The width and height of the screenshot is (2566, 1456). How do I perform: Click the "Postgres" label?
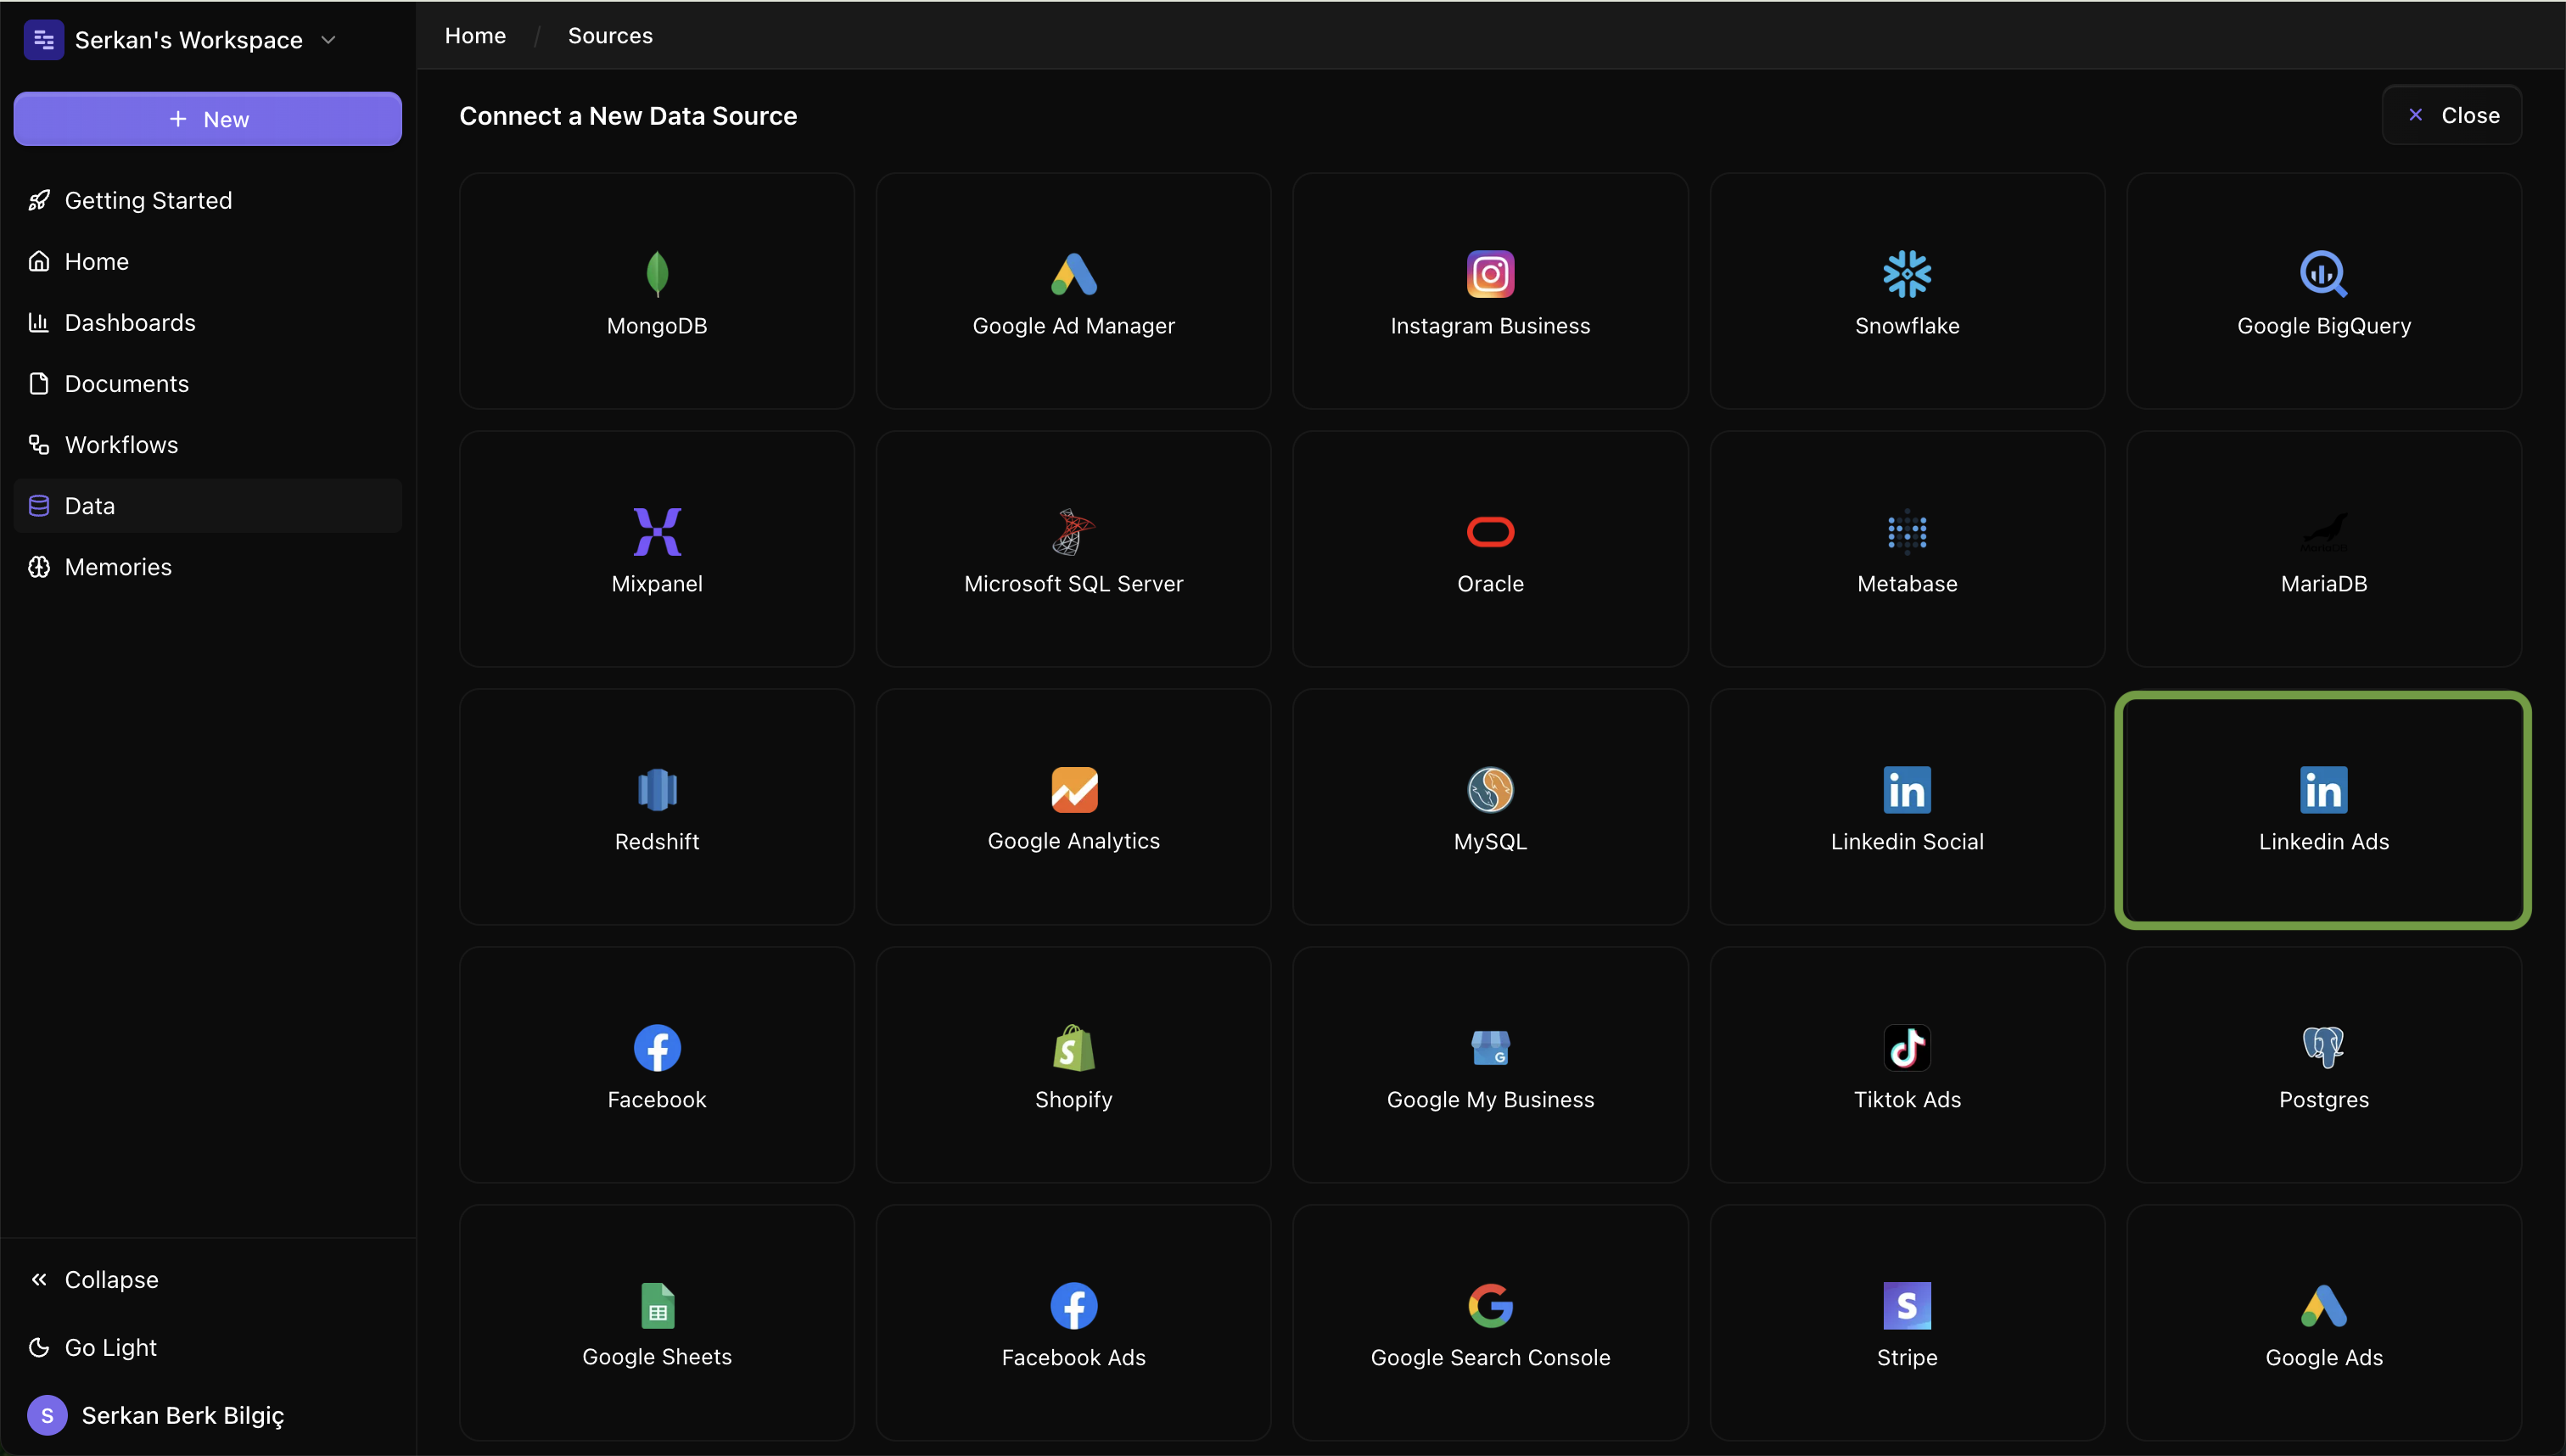pos(2323,1100)
